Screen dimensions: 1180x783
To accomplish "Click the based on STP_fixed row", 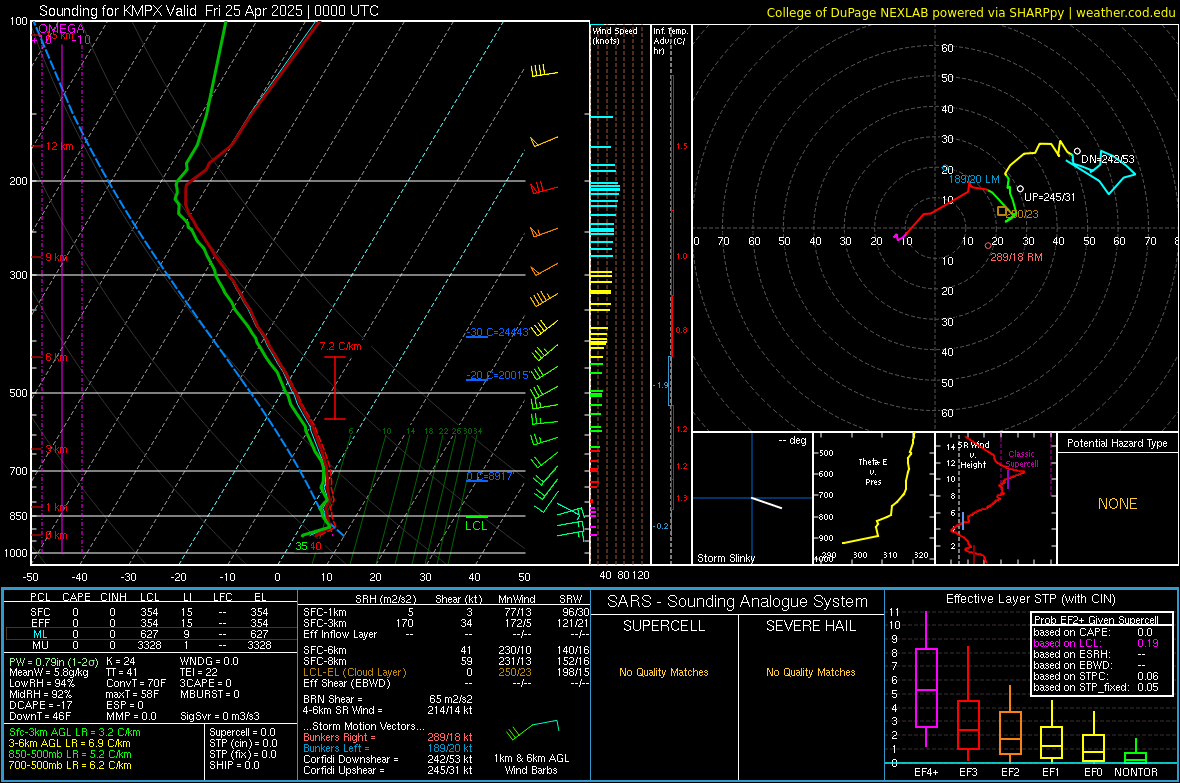I will point(1095,687).
